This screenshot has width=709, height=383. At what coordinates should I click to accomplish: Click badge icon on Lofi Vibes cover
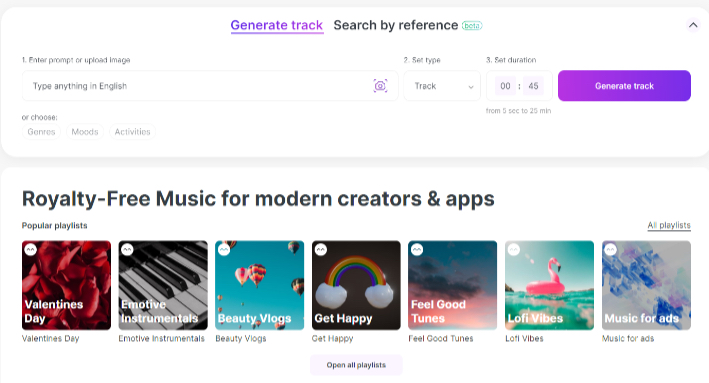coord(514,249)
